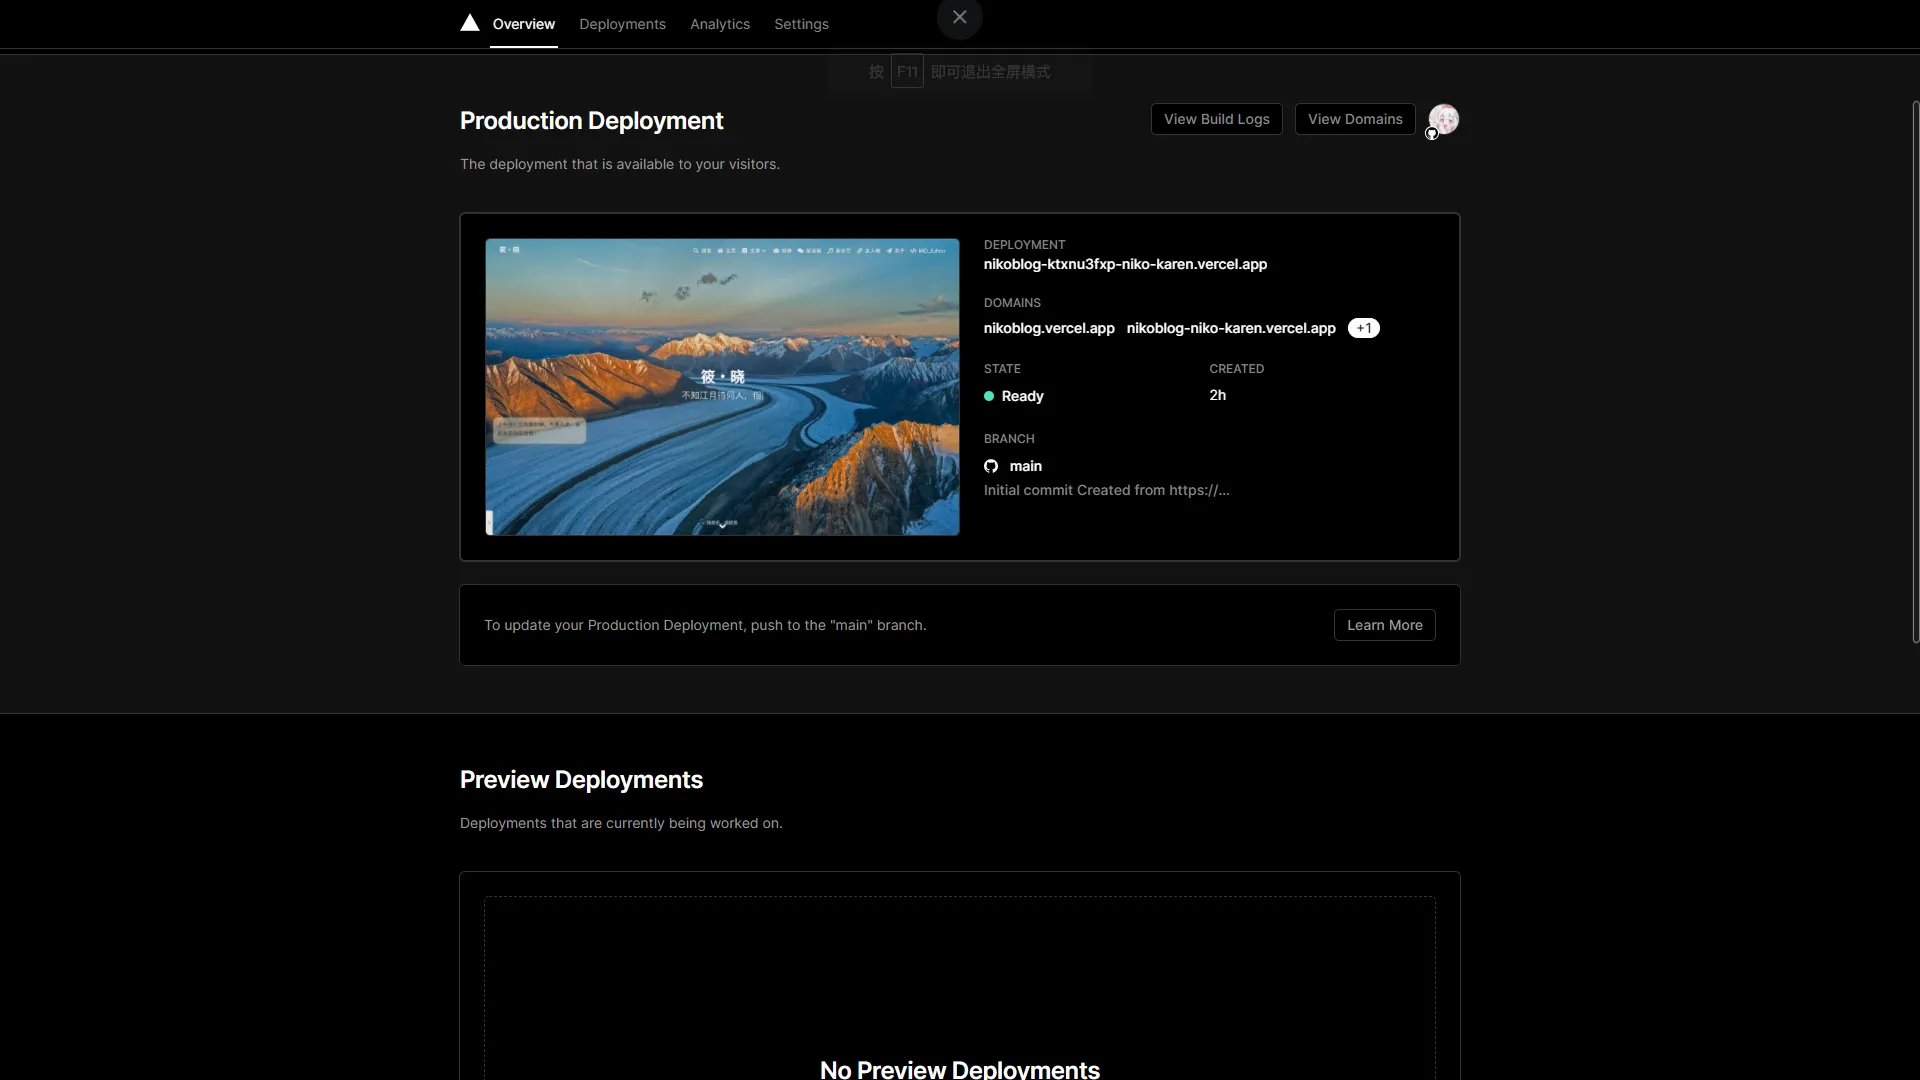
Task: Open the Initial commit message link
Action: [x=1106, y=490]
